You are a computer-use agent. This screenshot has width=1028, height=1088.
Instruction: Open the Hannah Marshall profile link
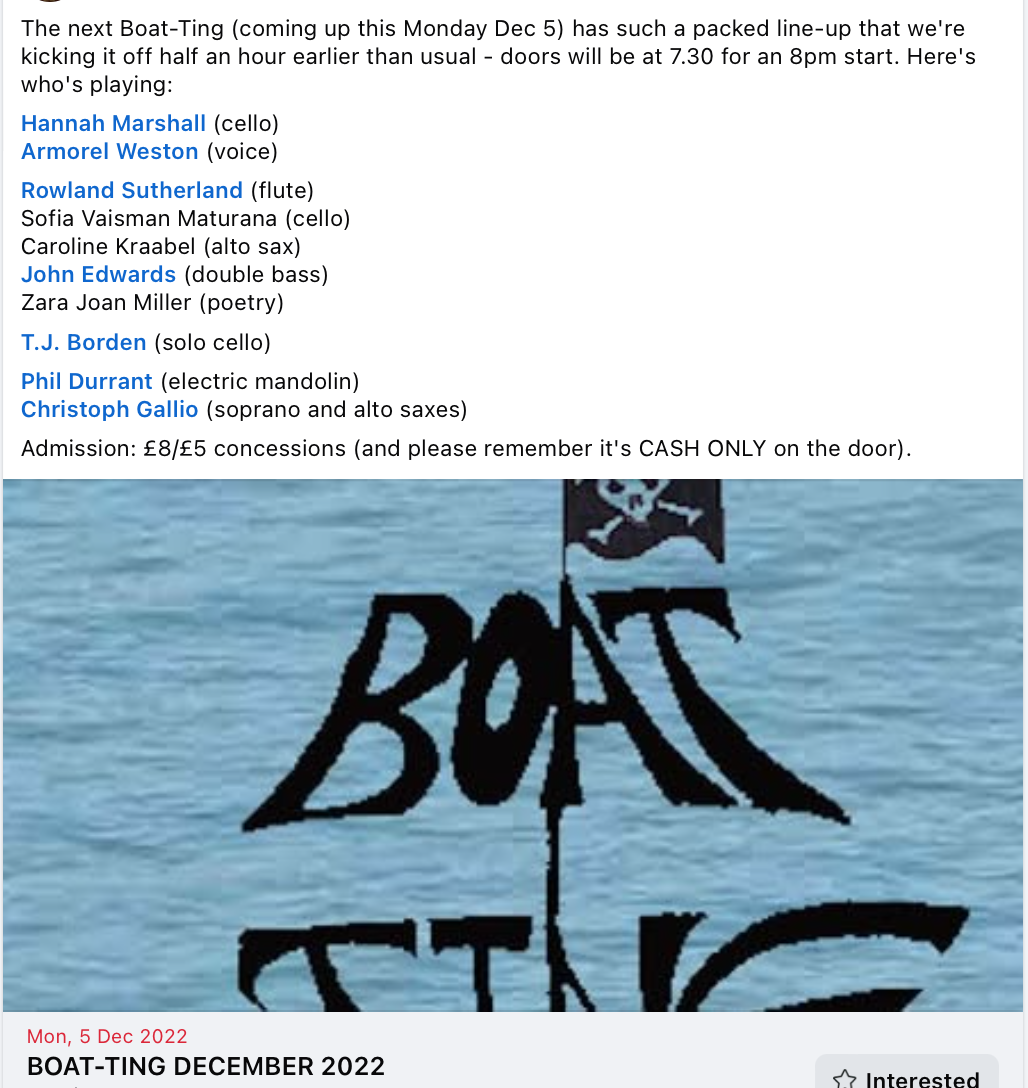pyautogui.click(x=113, y=124)
